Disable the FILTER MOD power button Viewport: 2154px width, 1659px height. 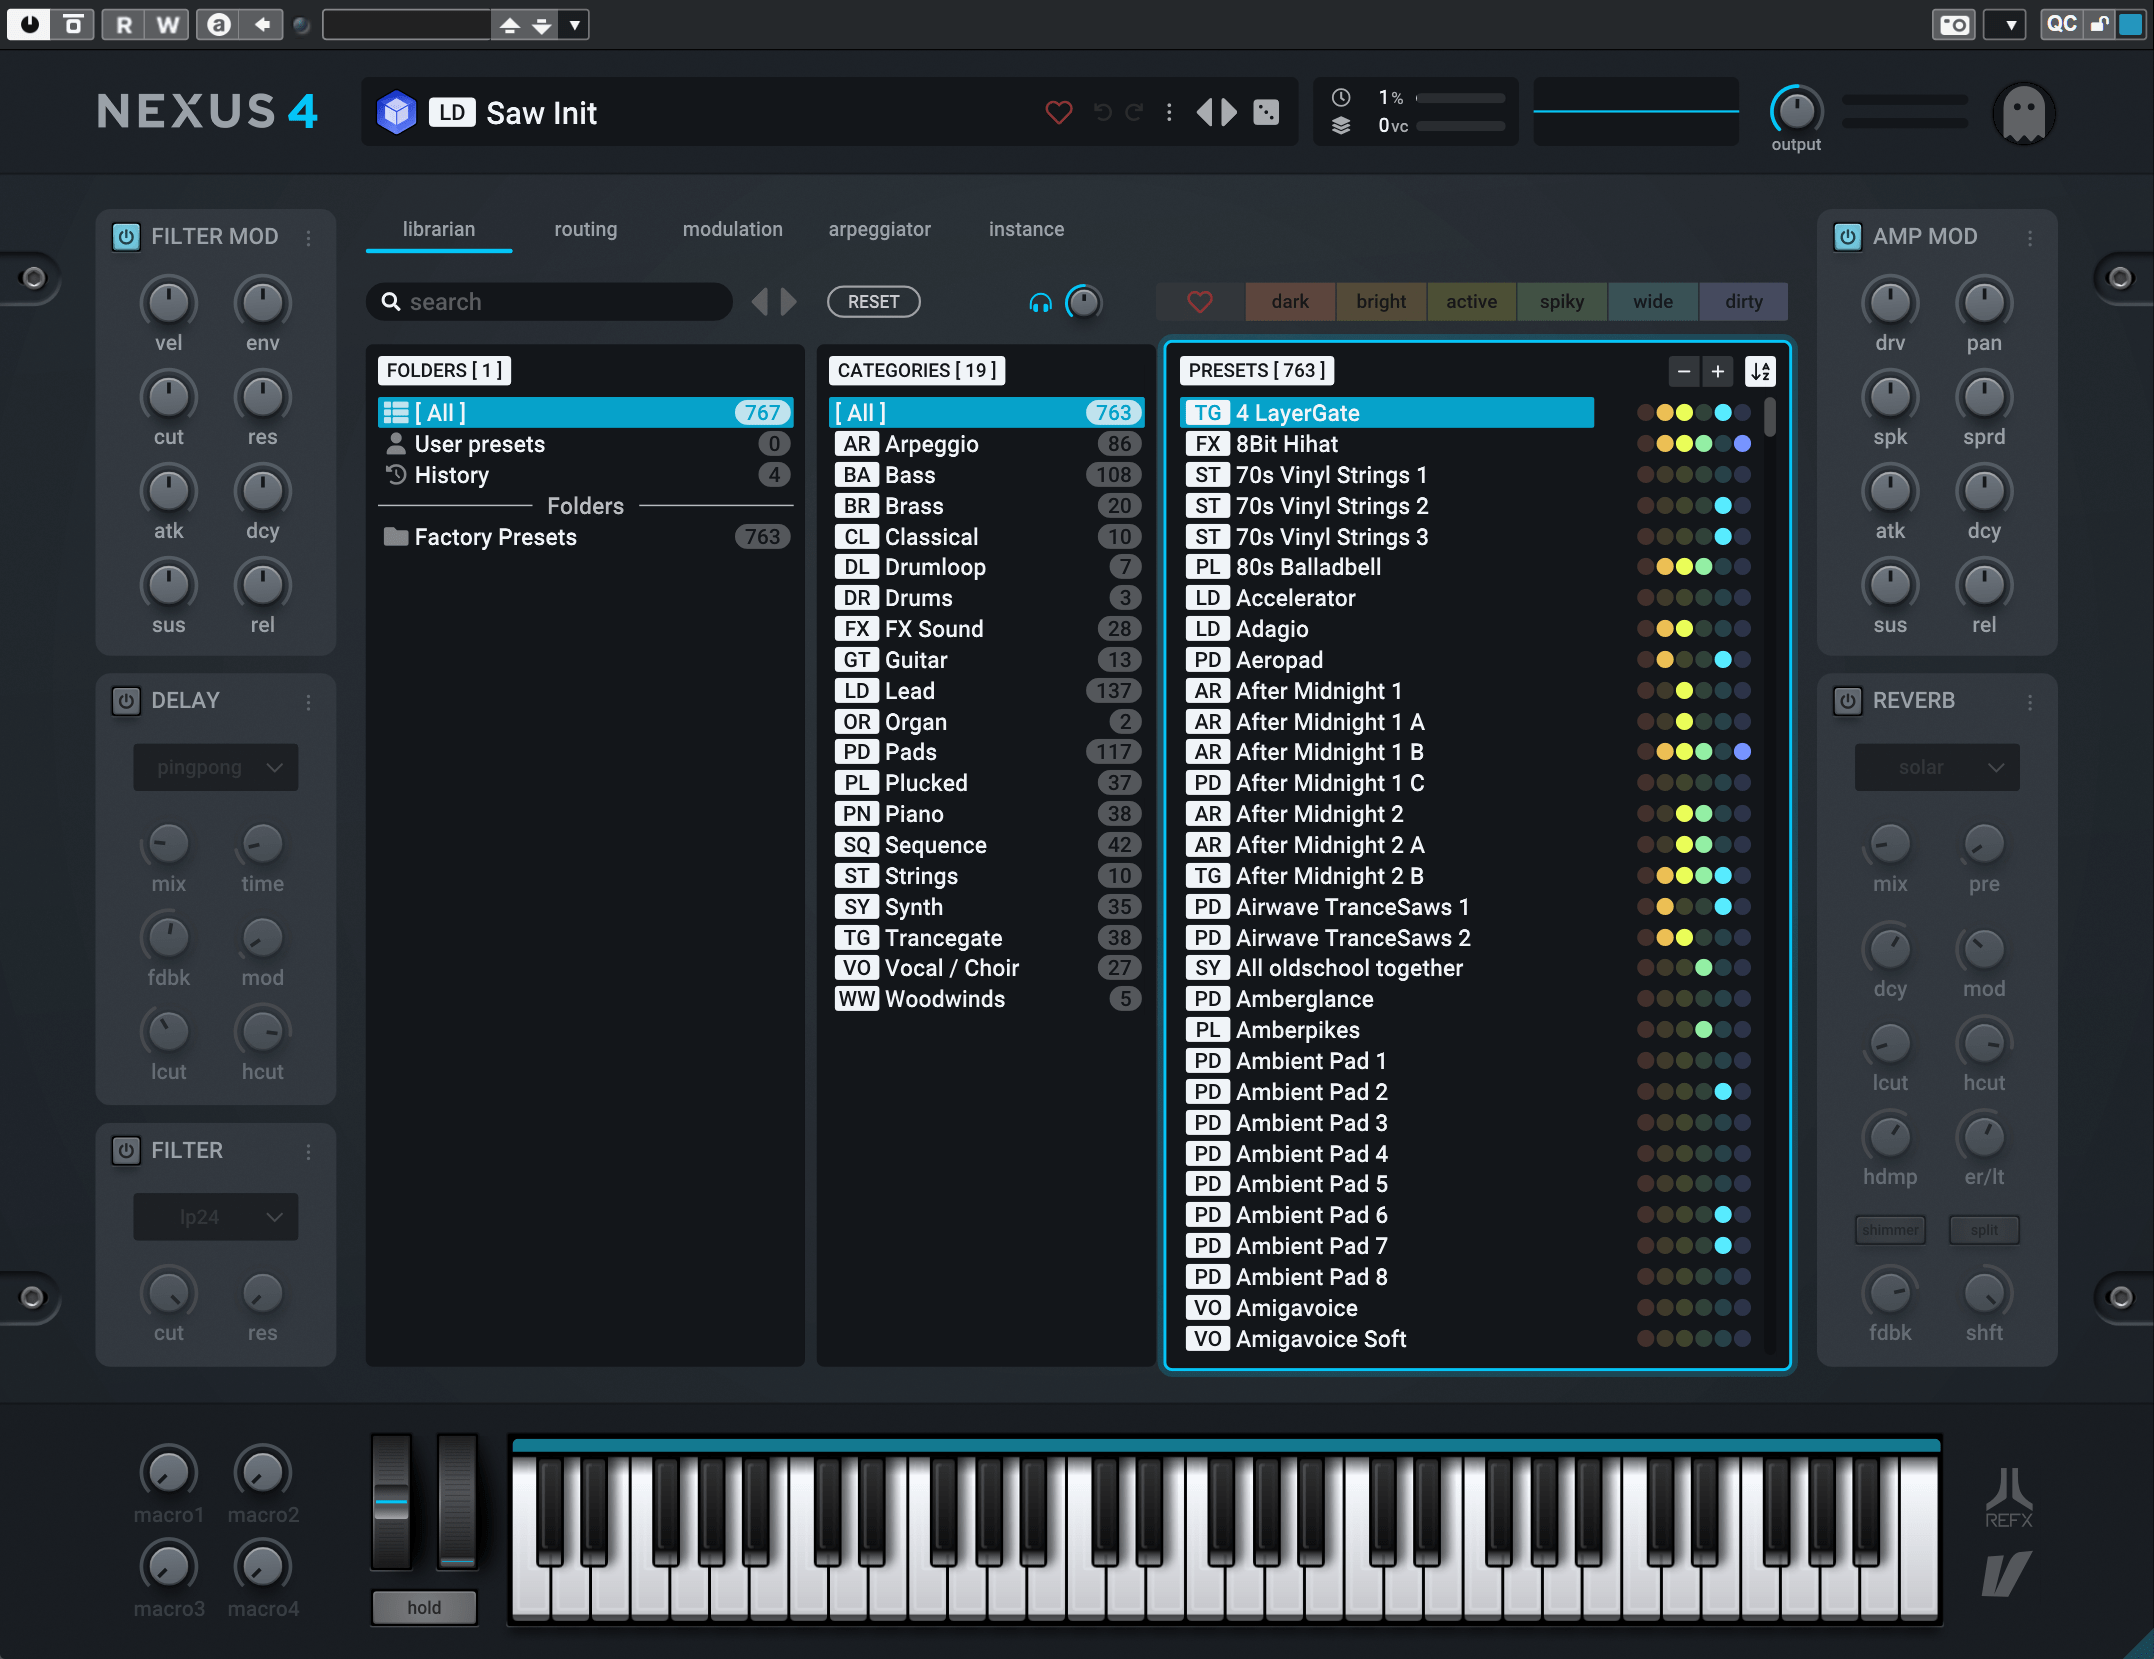coord(126,237)
